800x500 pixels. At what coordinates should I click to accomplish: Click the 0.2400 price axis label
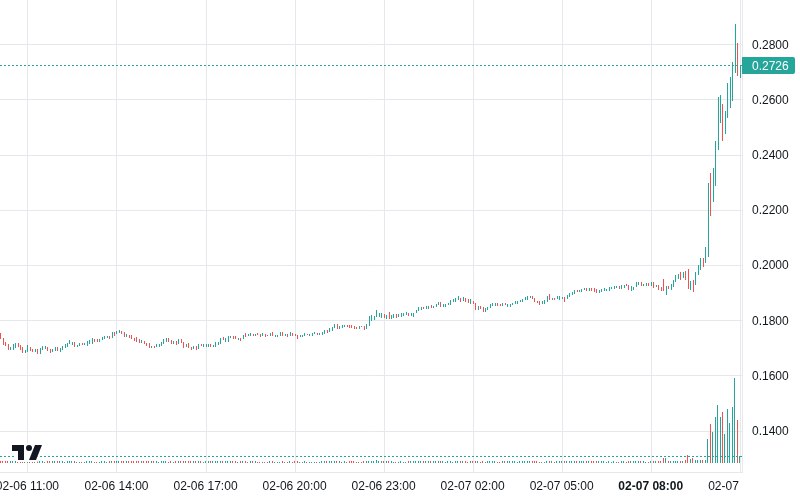(770, 155)
